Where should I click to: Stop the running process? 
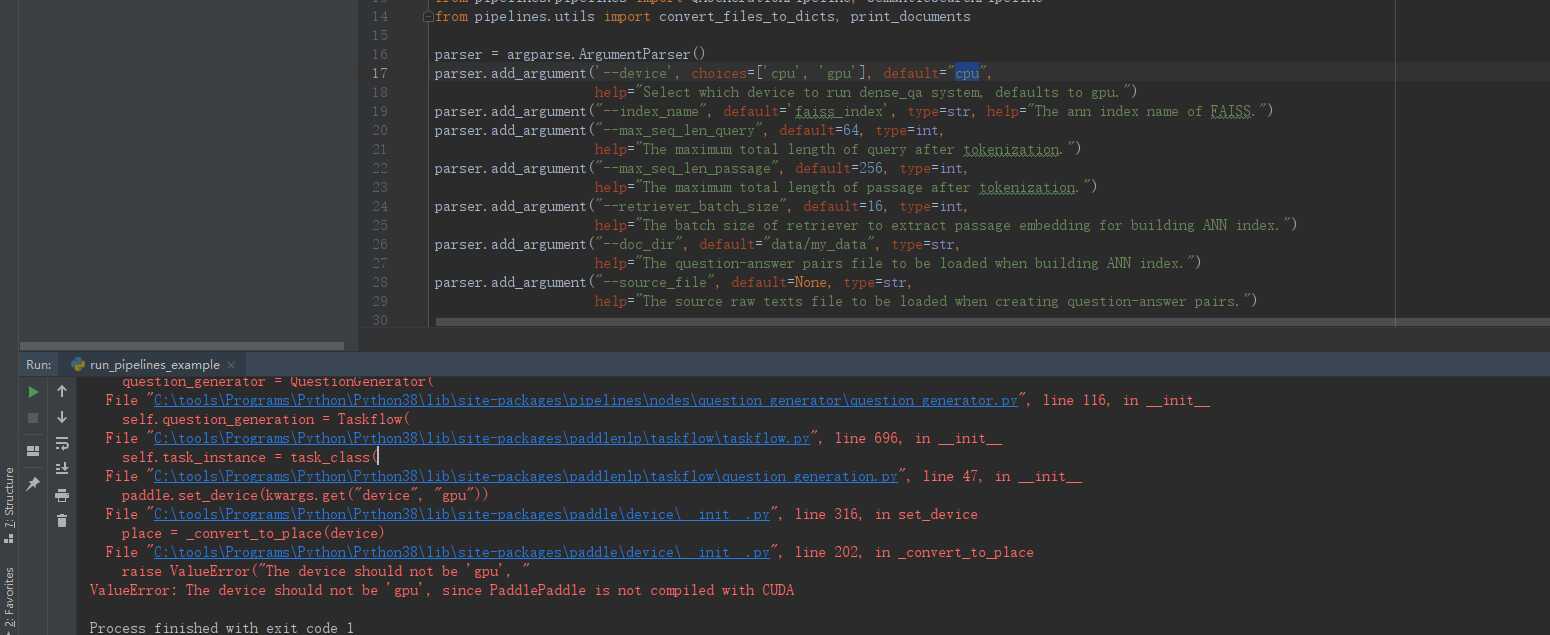pyautogui.click(x=33, y=417)
